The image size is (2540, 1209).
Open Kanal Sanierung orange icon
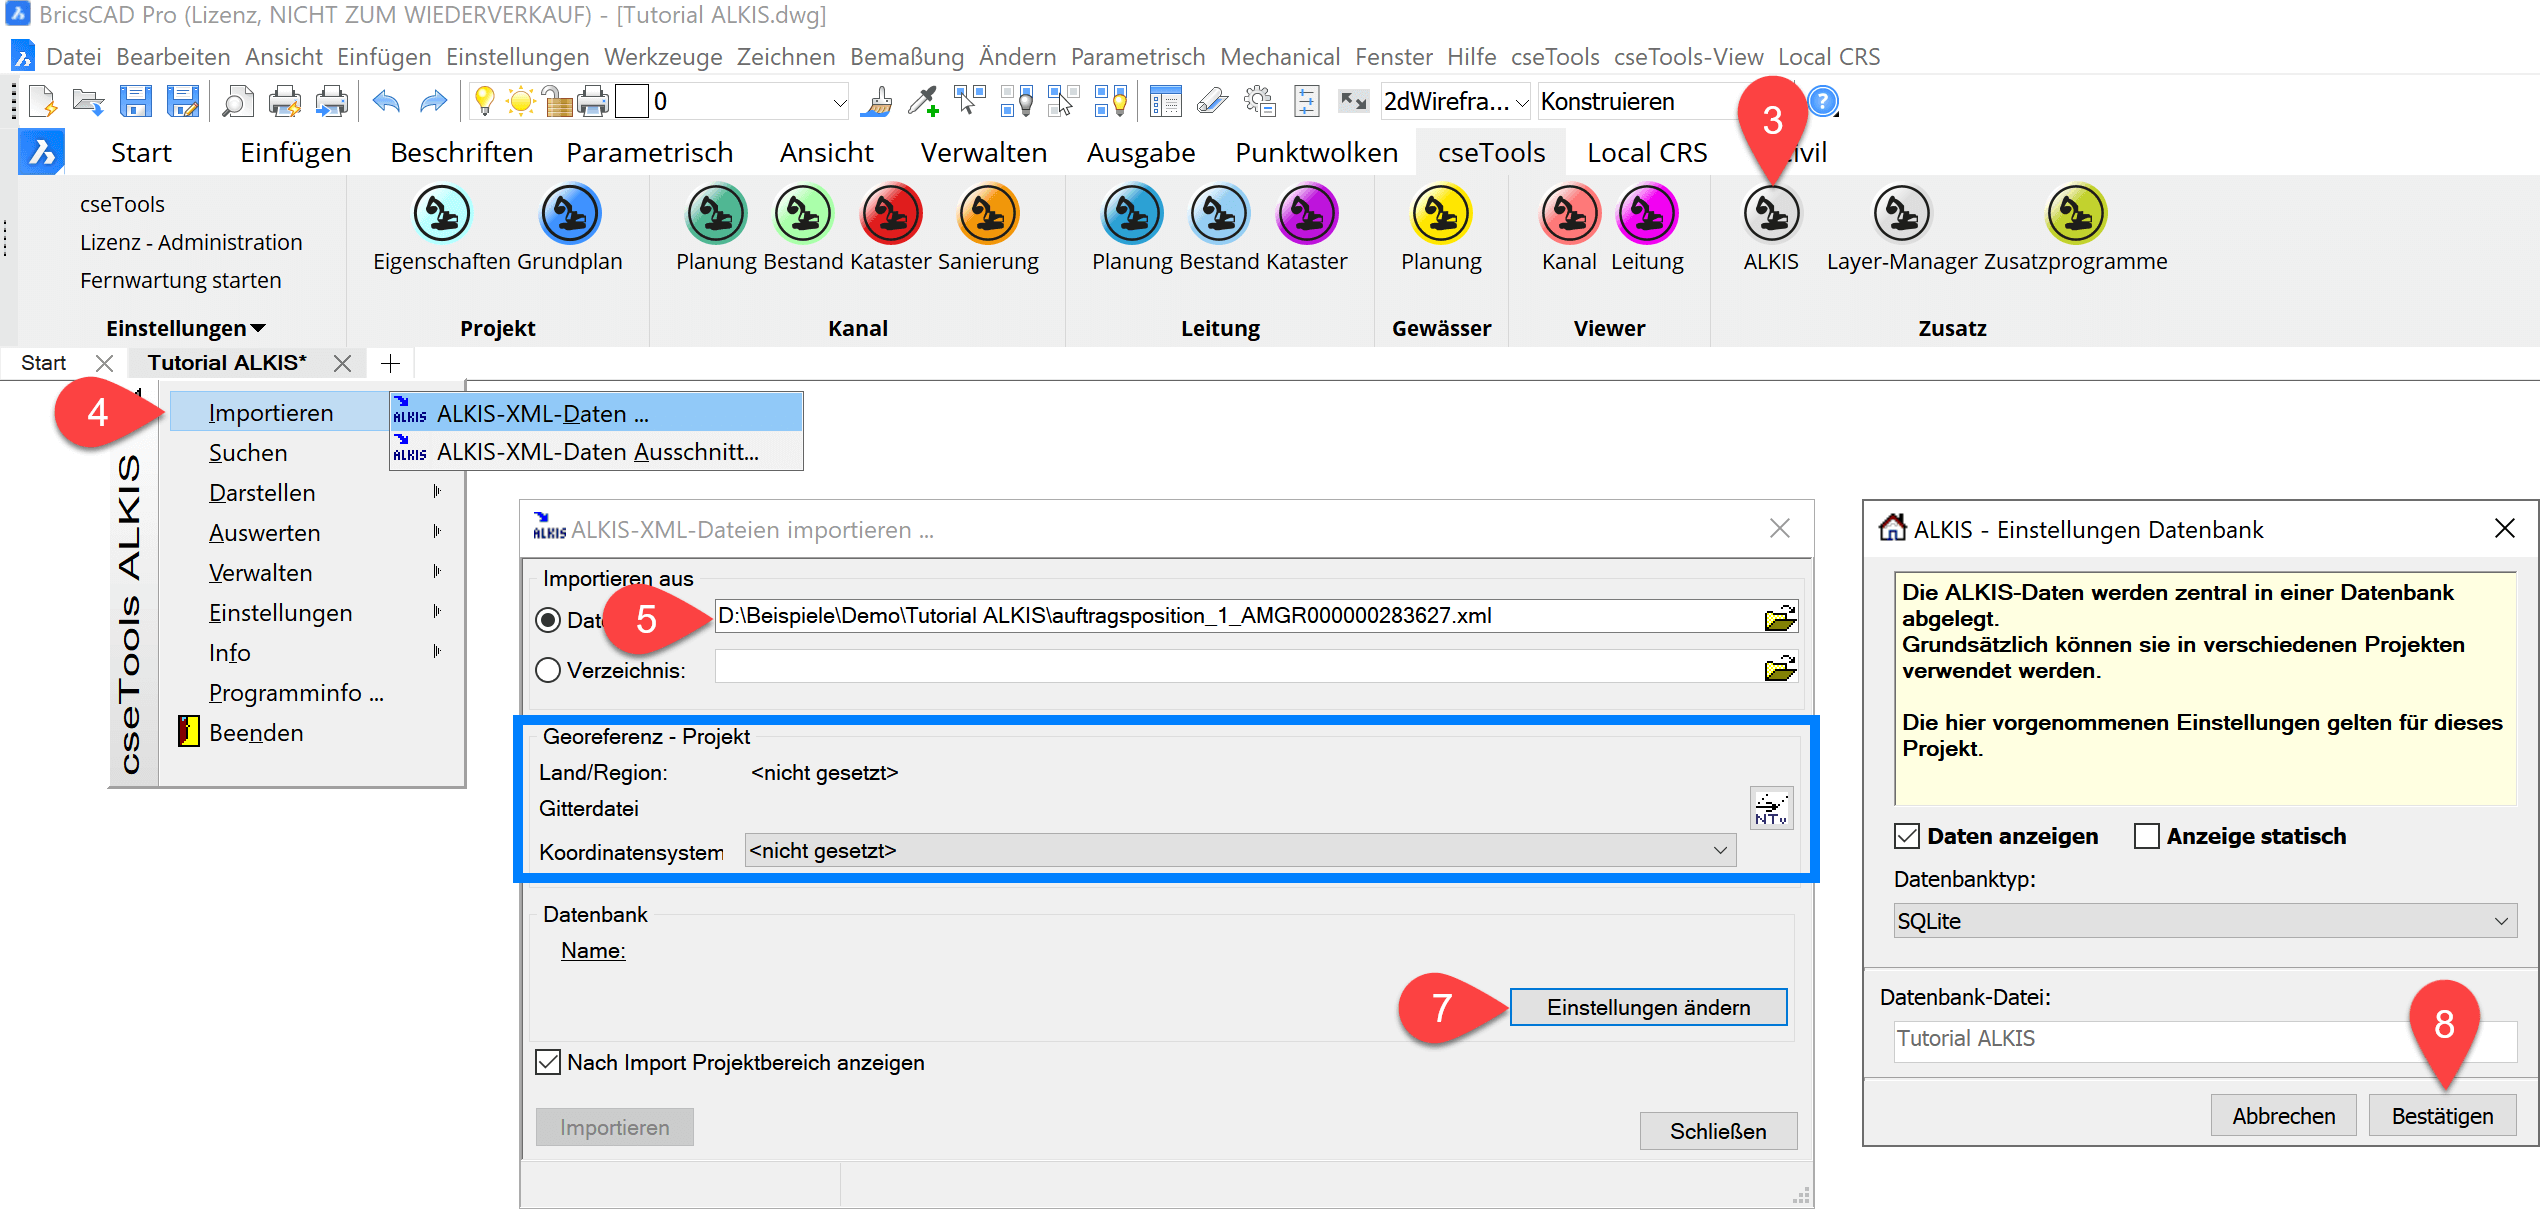[987, 214]
